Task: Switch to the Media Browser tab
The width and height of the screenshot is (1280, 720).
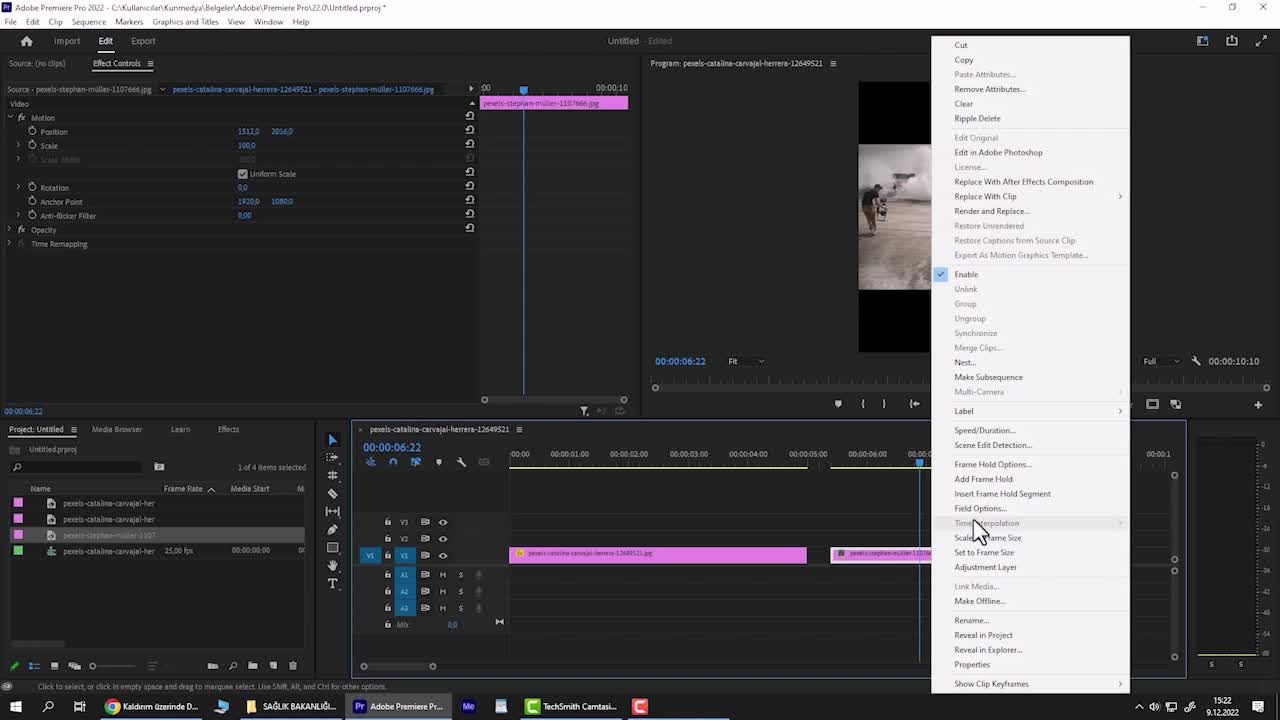Action: pos(117,429)
